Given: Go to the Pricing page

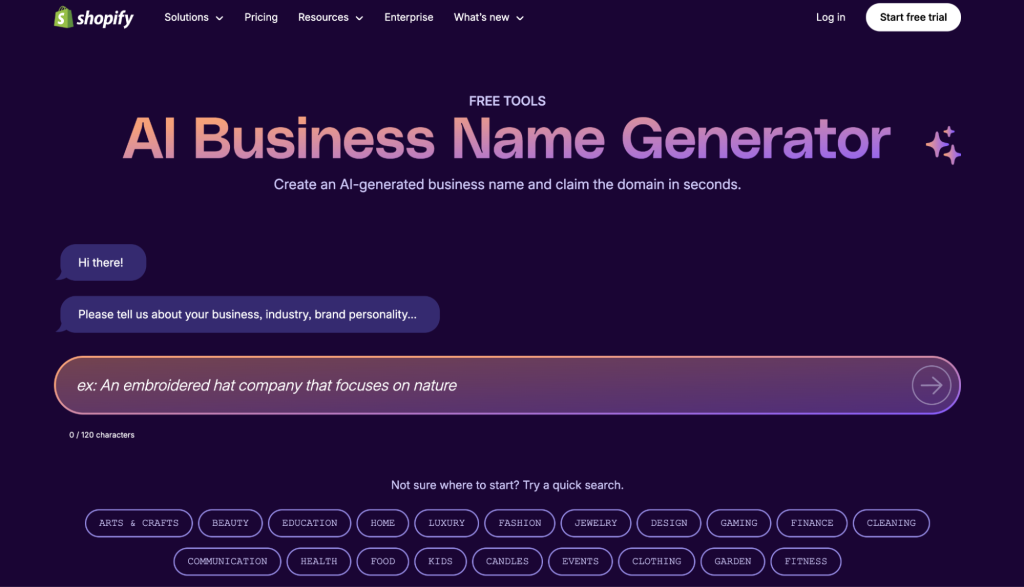Looking at the screenshot, I should point(261,18).
